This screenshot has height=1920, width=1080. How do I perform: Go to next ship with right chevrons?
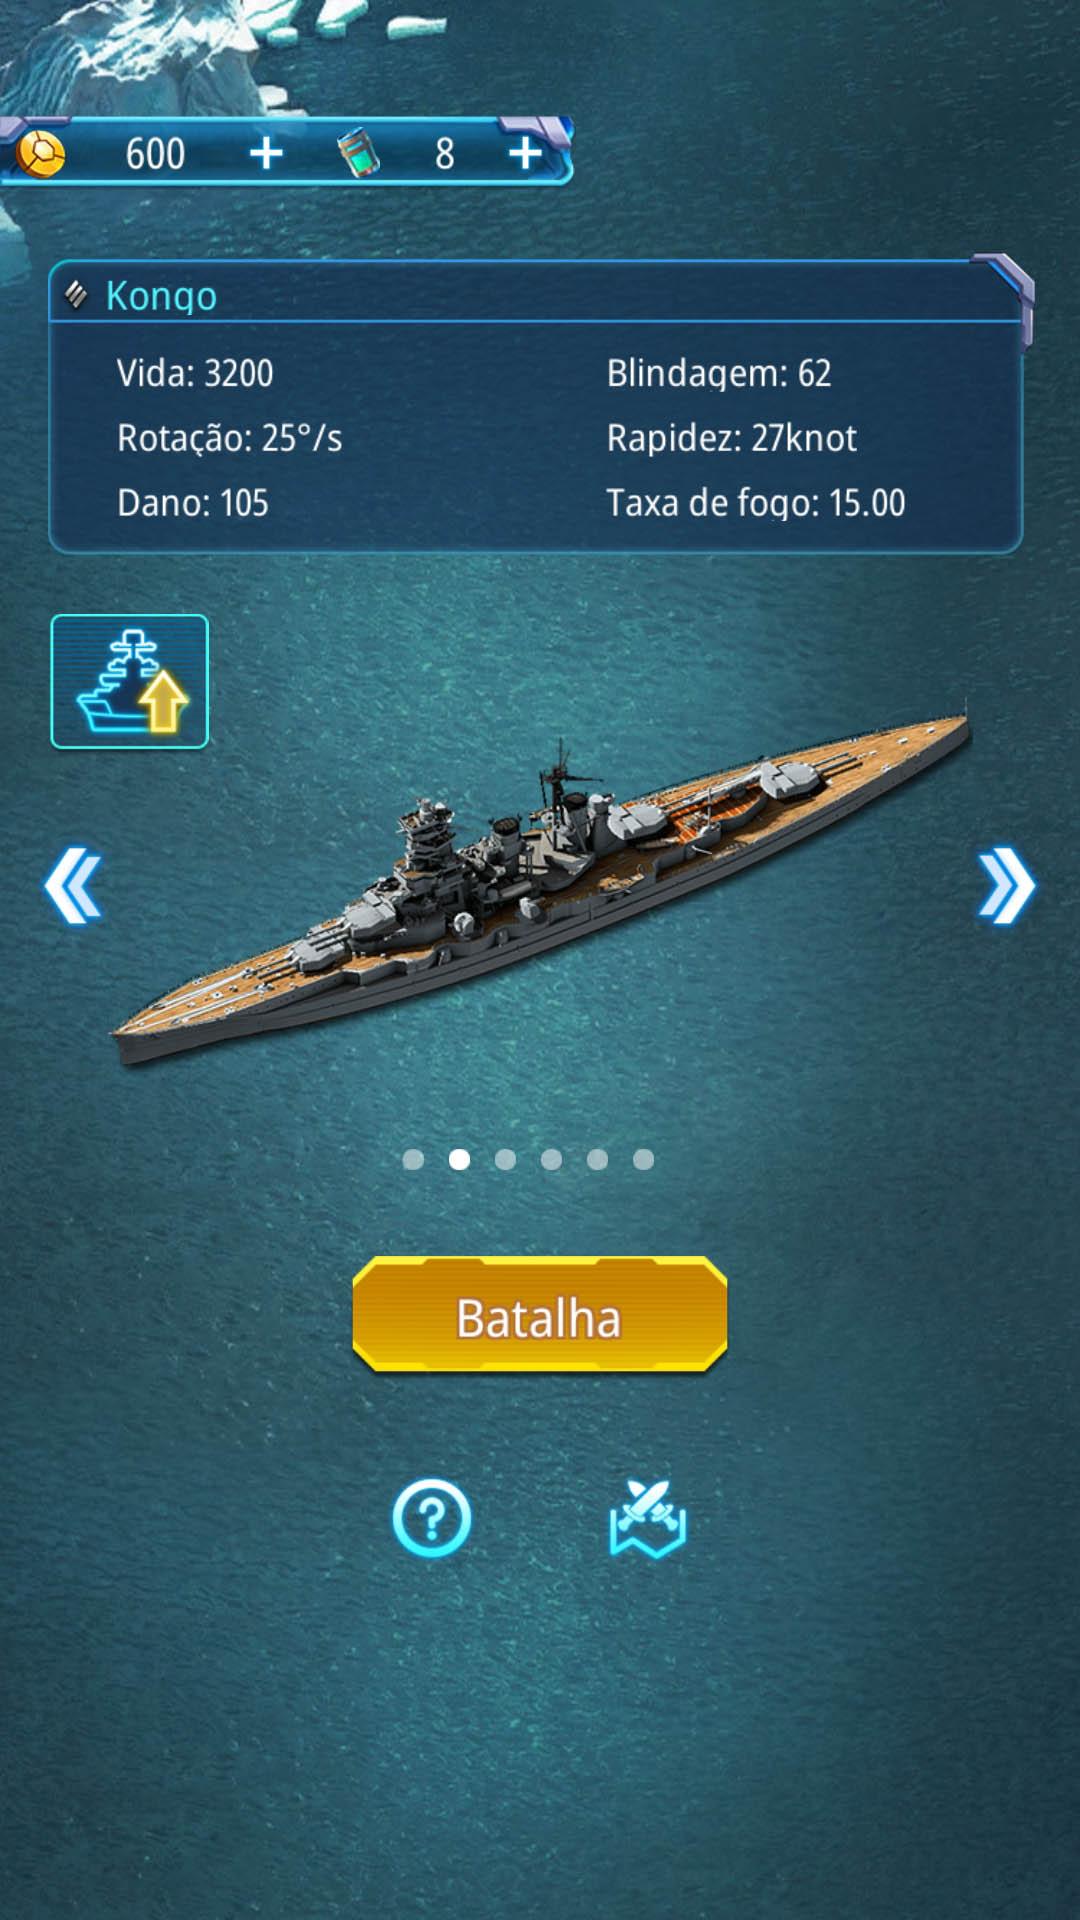coord(1007,885)
